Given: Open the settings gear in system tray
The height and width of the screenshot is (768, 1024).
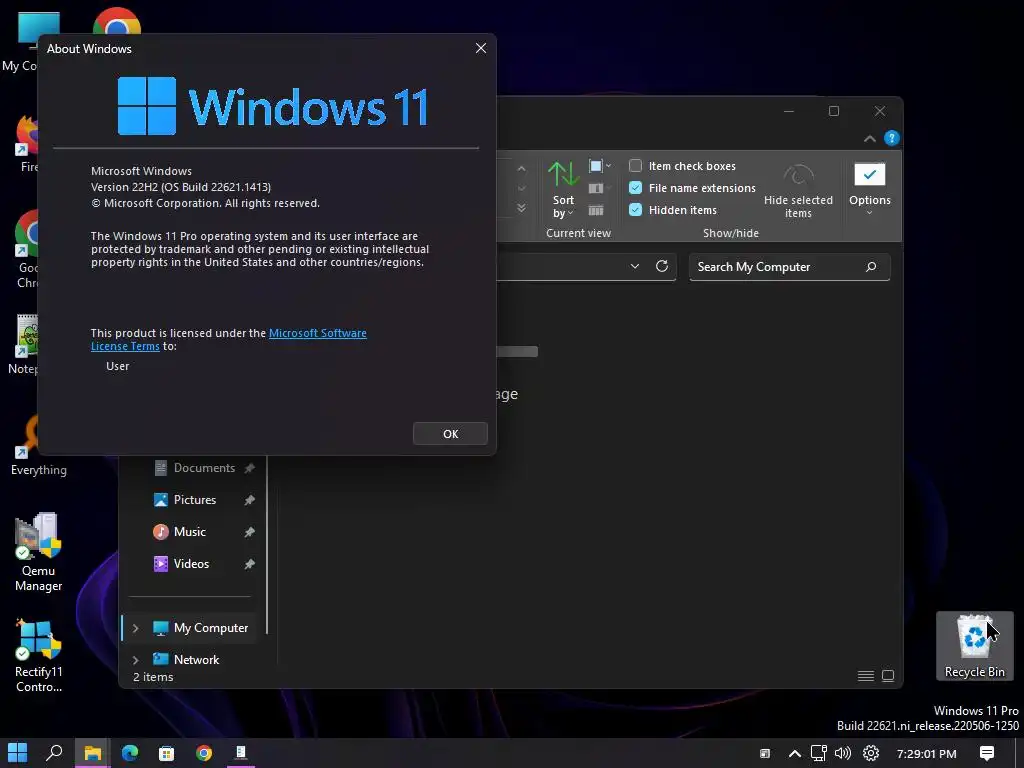Looking at the screenshot, I should click(871, 754).
